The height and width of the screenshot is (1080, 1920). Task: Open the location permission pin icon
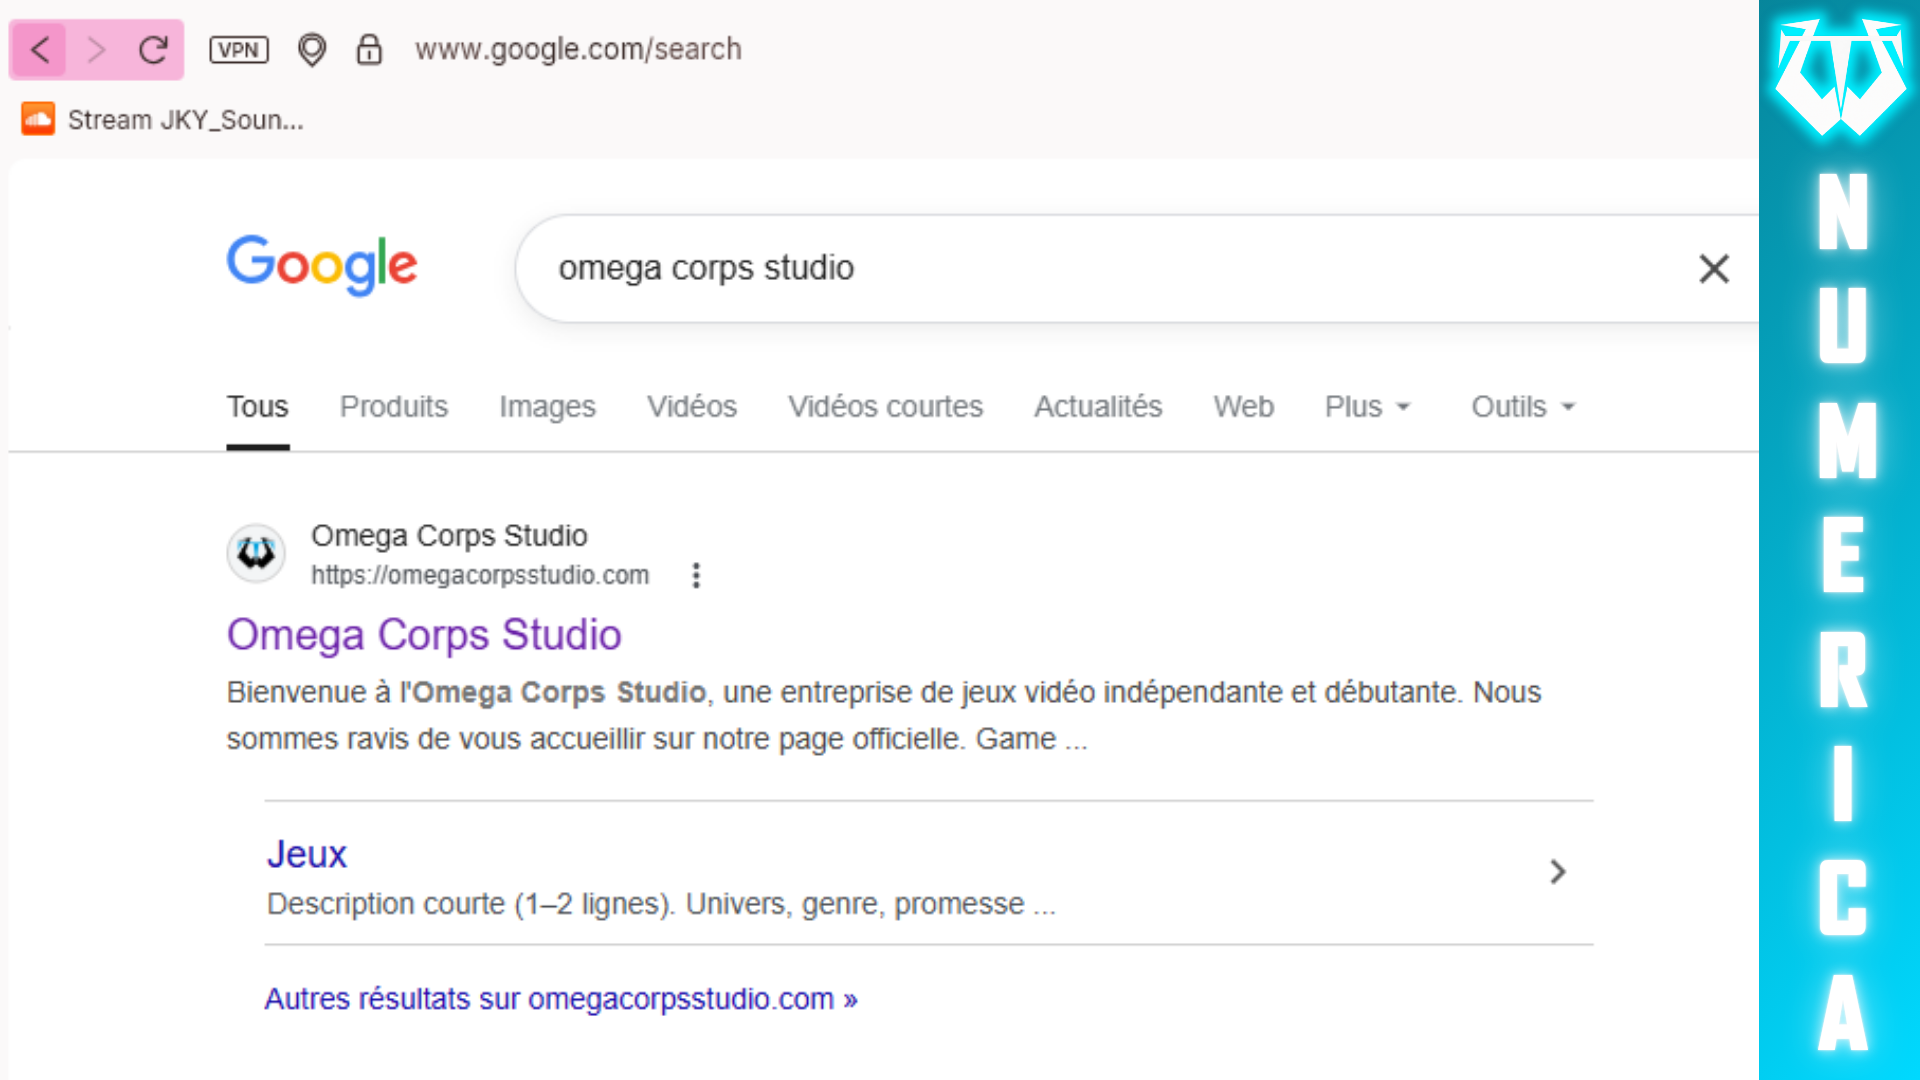coord(312,49)
